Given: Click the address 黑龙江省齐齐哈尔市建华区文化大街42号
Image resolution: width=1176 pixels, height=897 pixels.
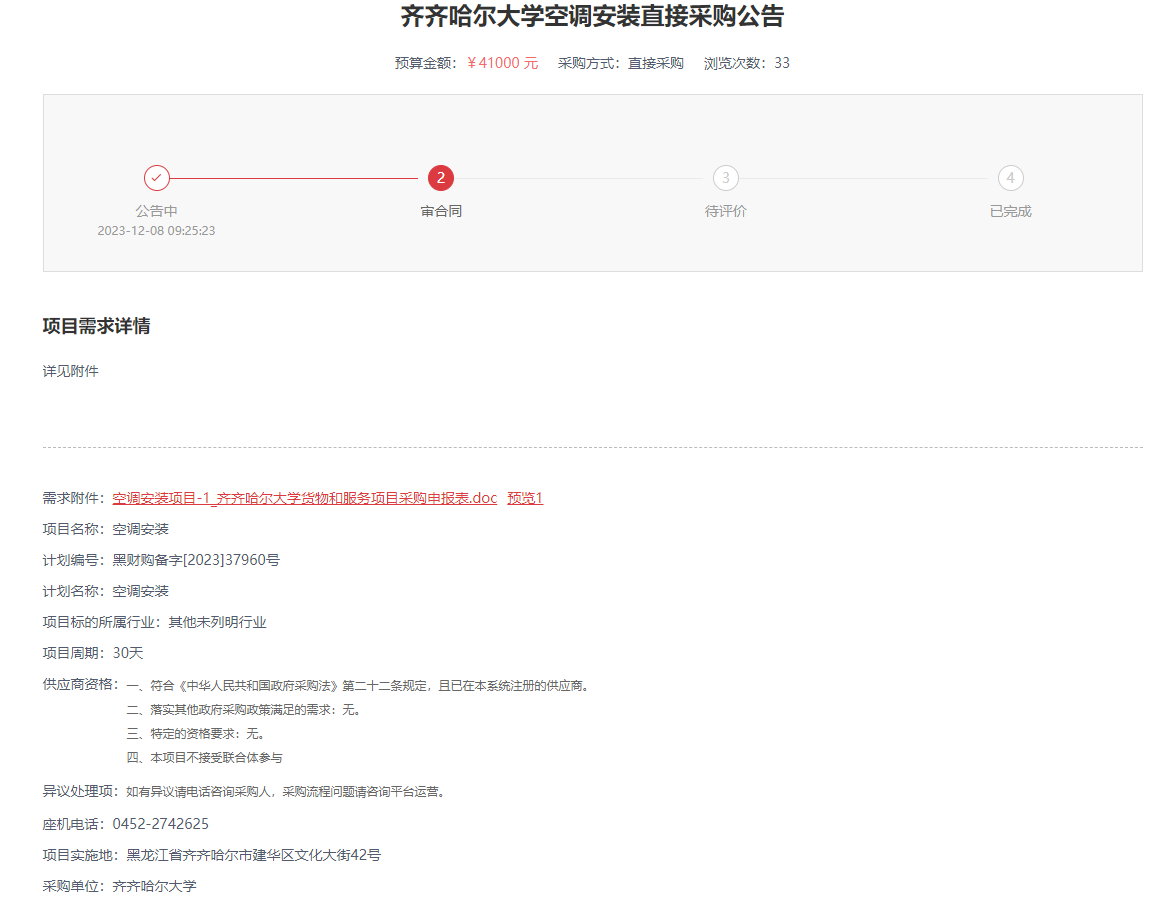Looking at the screenshot, I should (x=253, y=855).
